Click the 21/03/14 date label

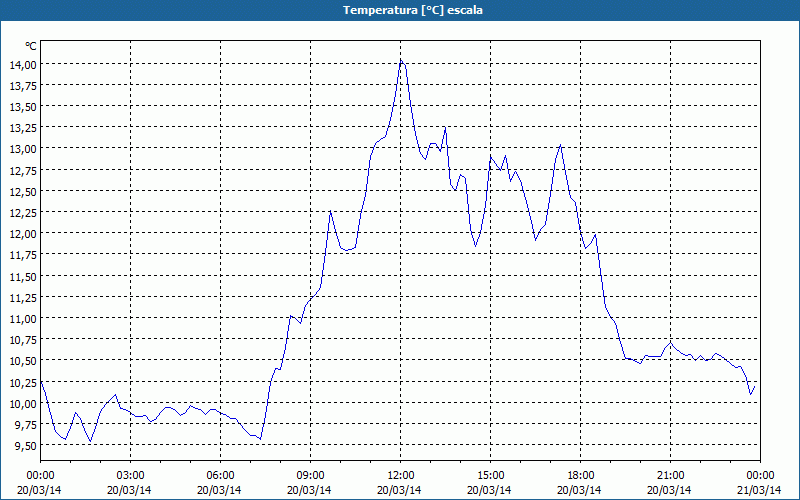point(760,490)
